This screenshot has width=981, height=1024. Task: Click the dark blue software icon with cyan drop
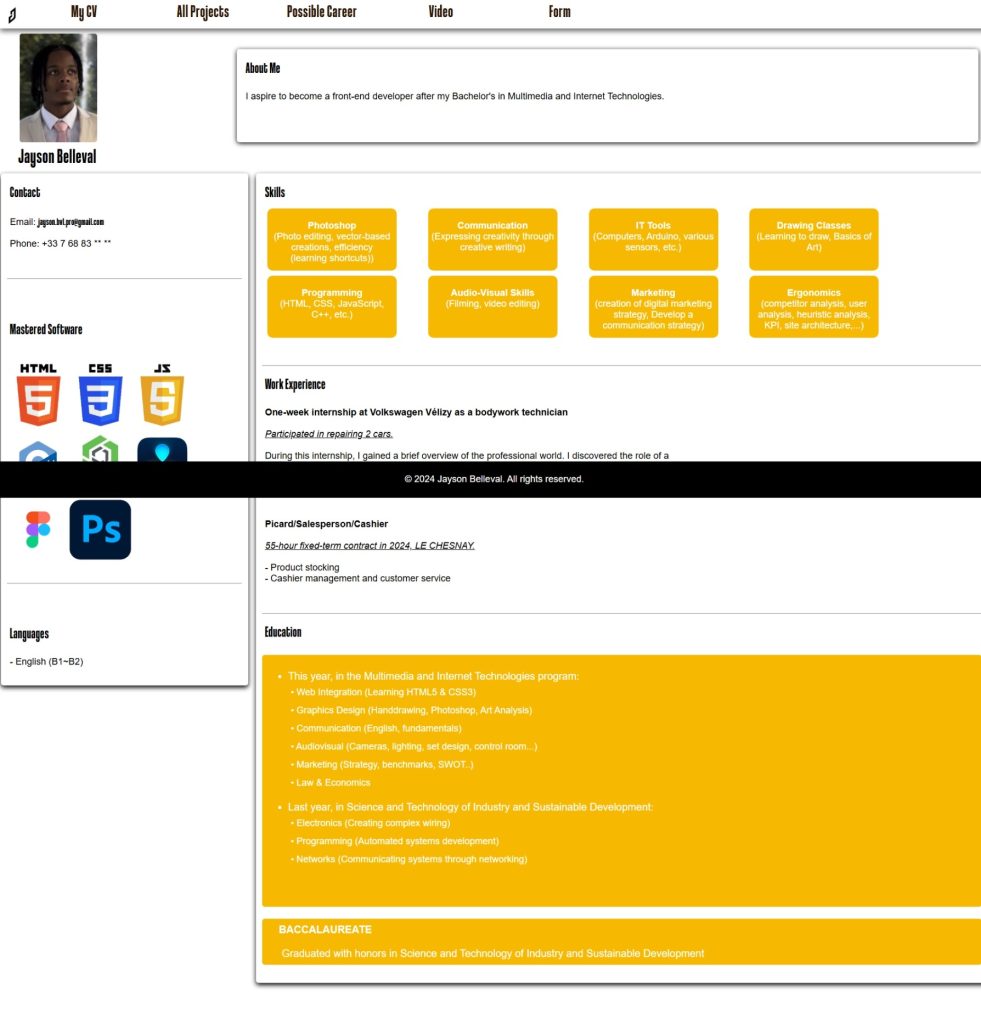tap(162, 450)
